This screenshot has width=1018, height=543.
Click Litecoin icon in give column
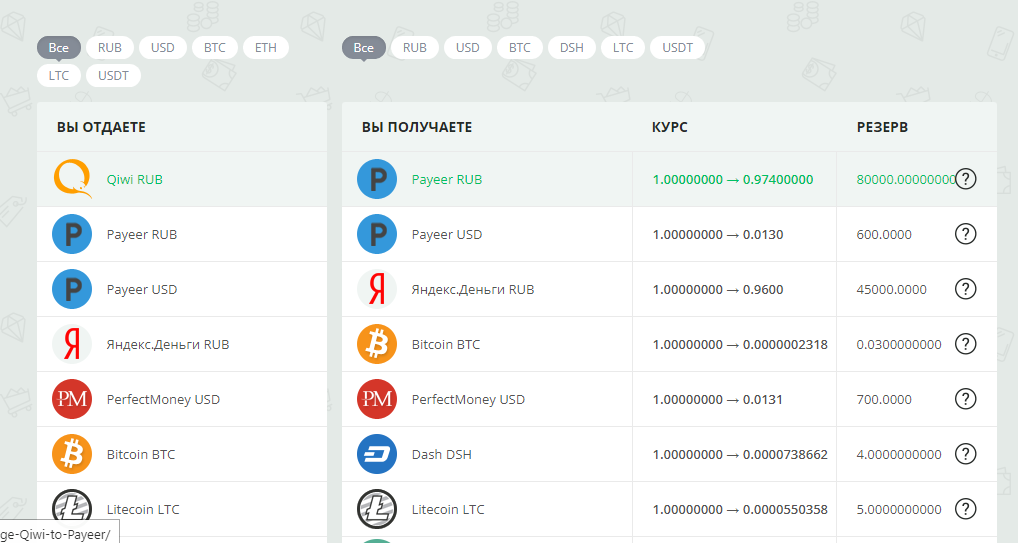(72, 509)
